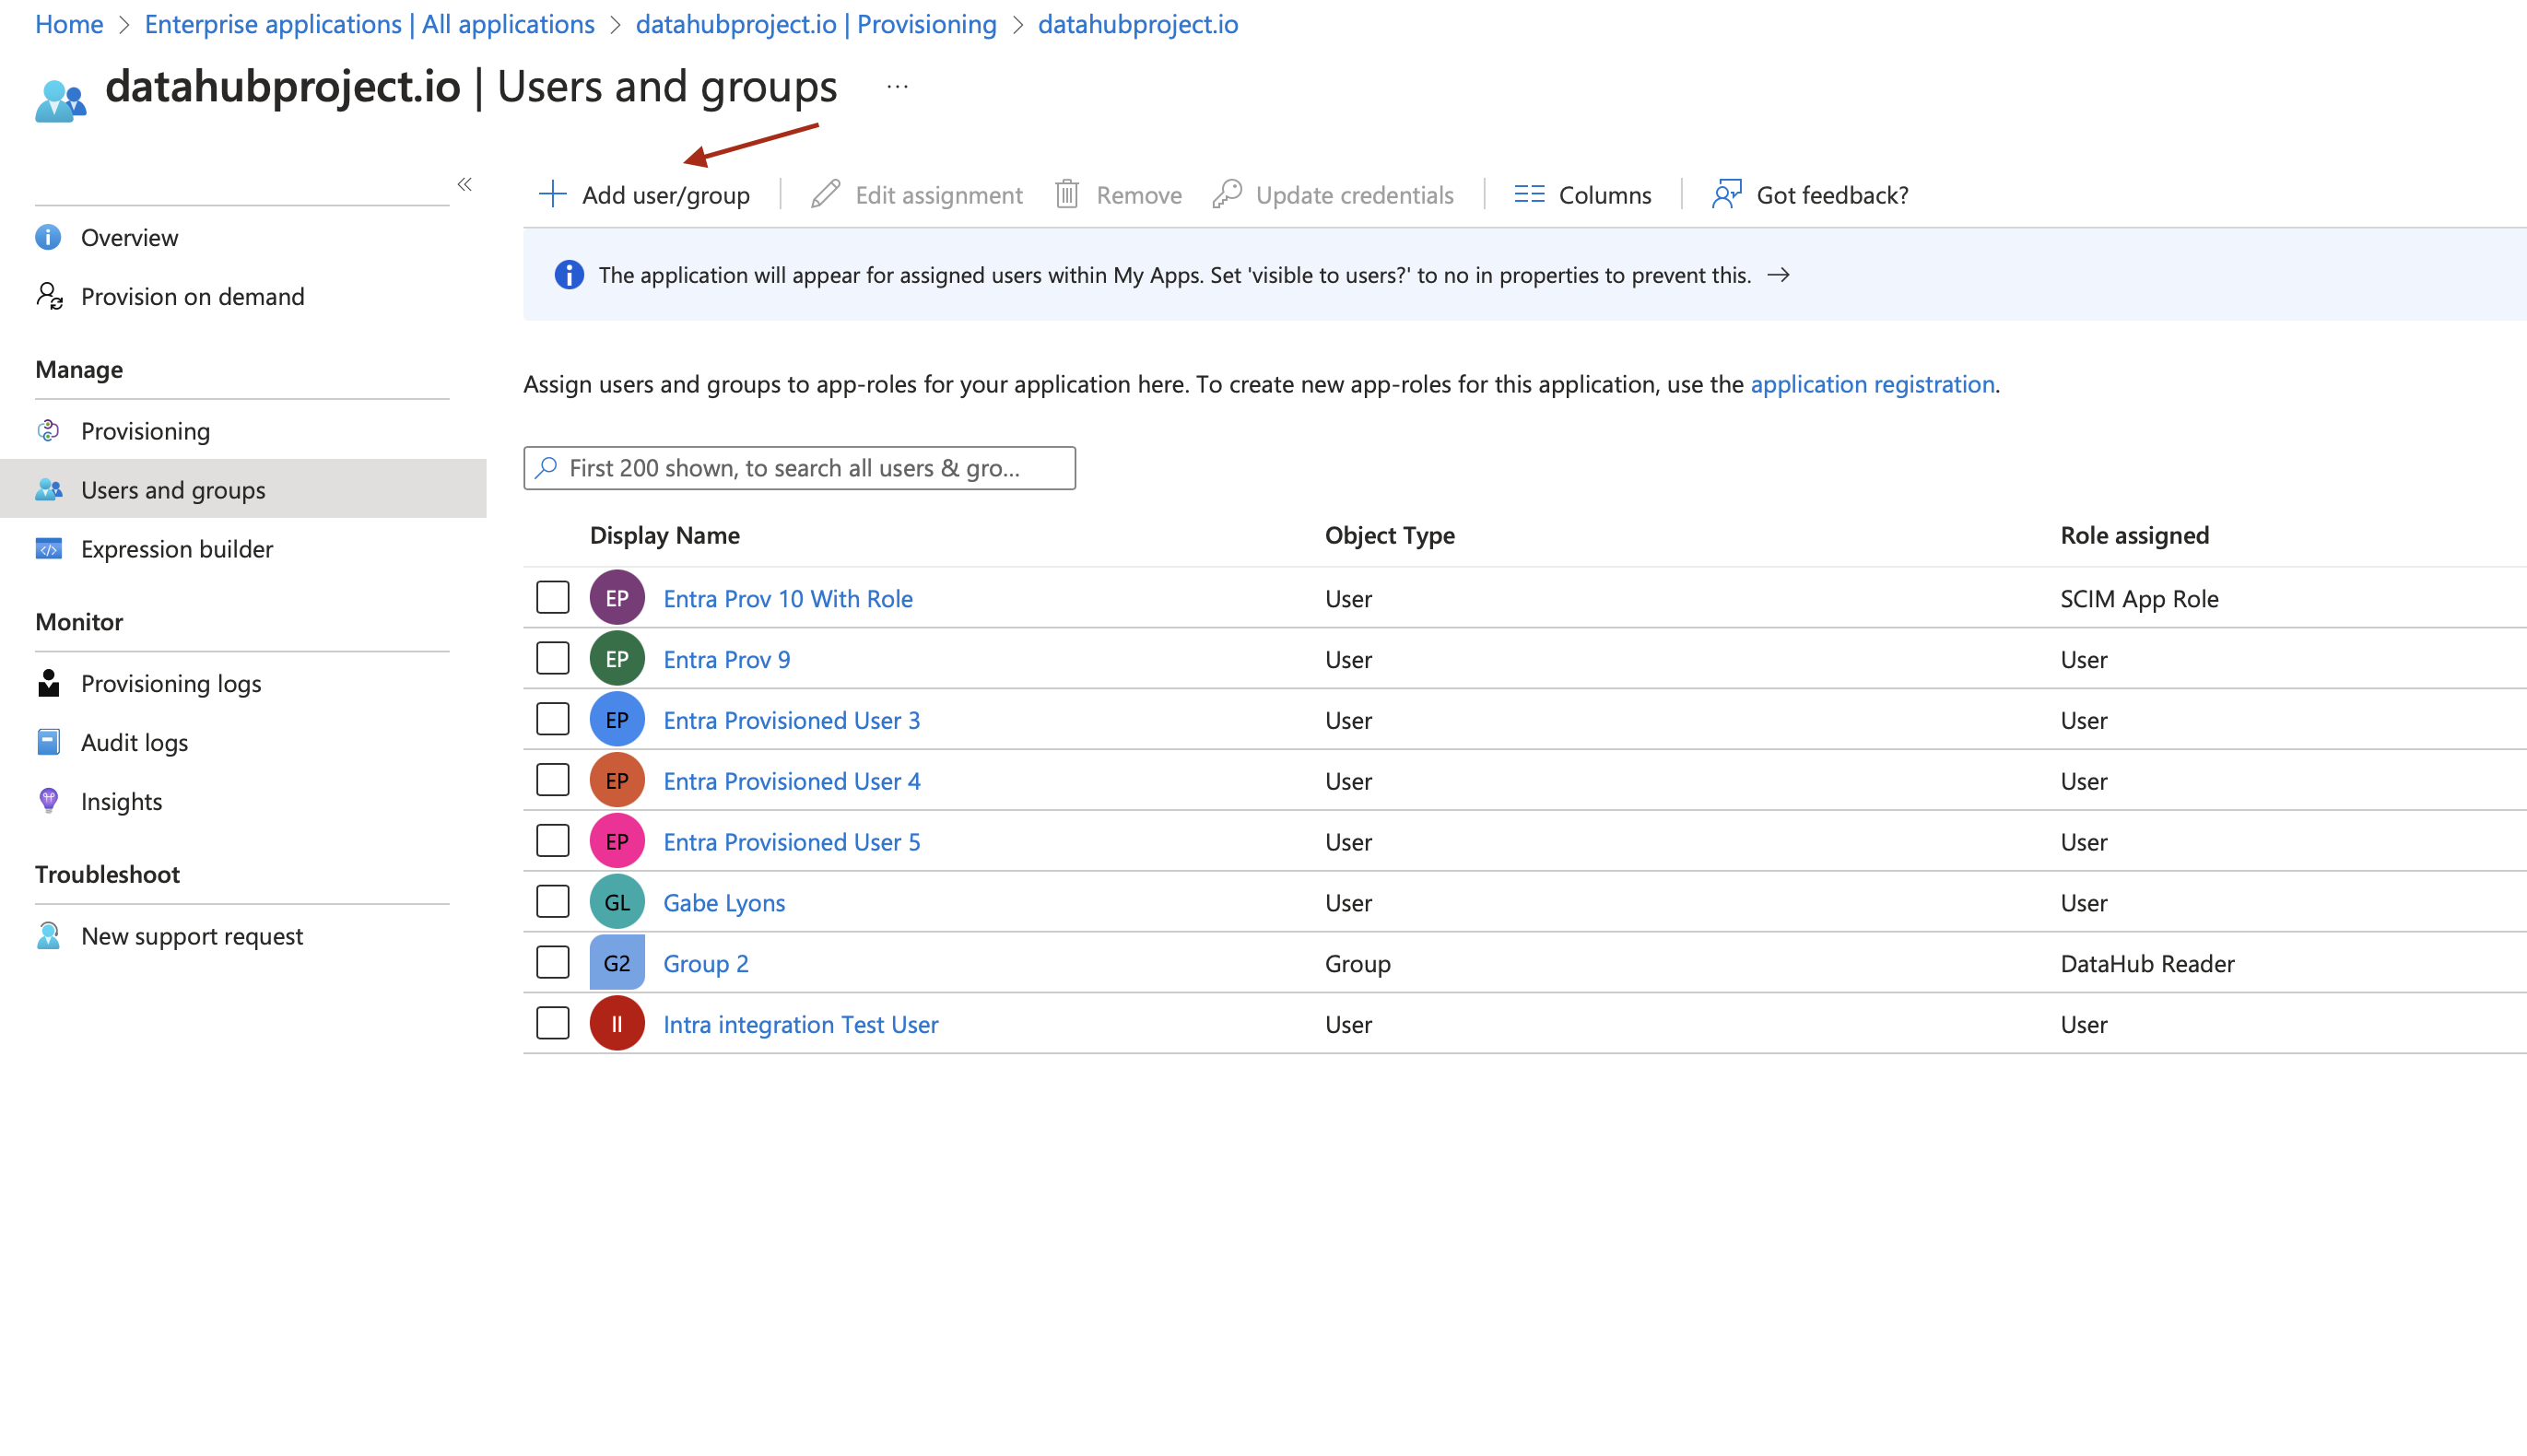Go to the Audit logs page
The width and height of the screenshot is (2527, 1456).
pos(134,742)
